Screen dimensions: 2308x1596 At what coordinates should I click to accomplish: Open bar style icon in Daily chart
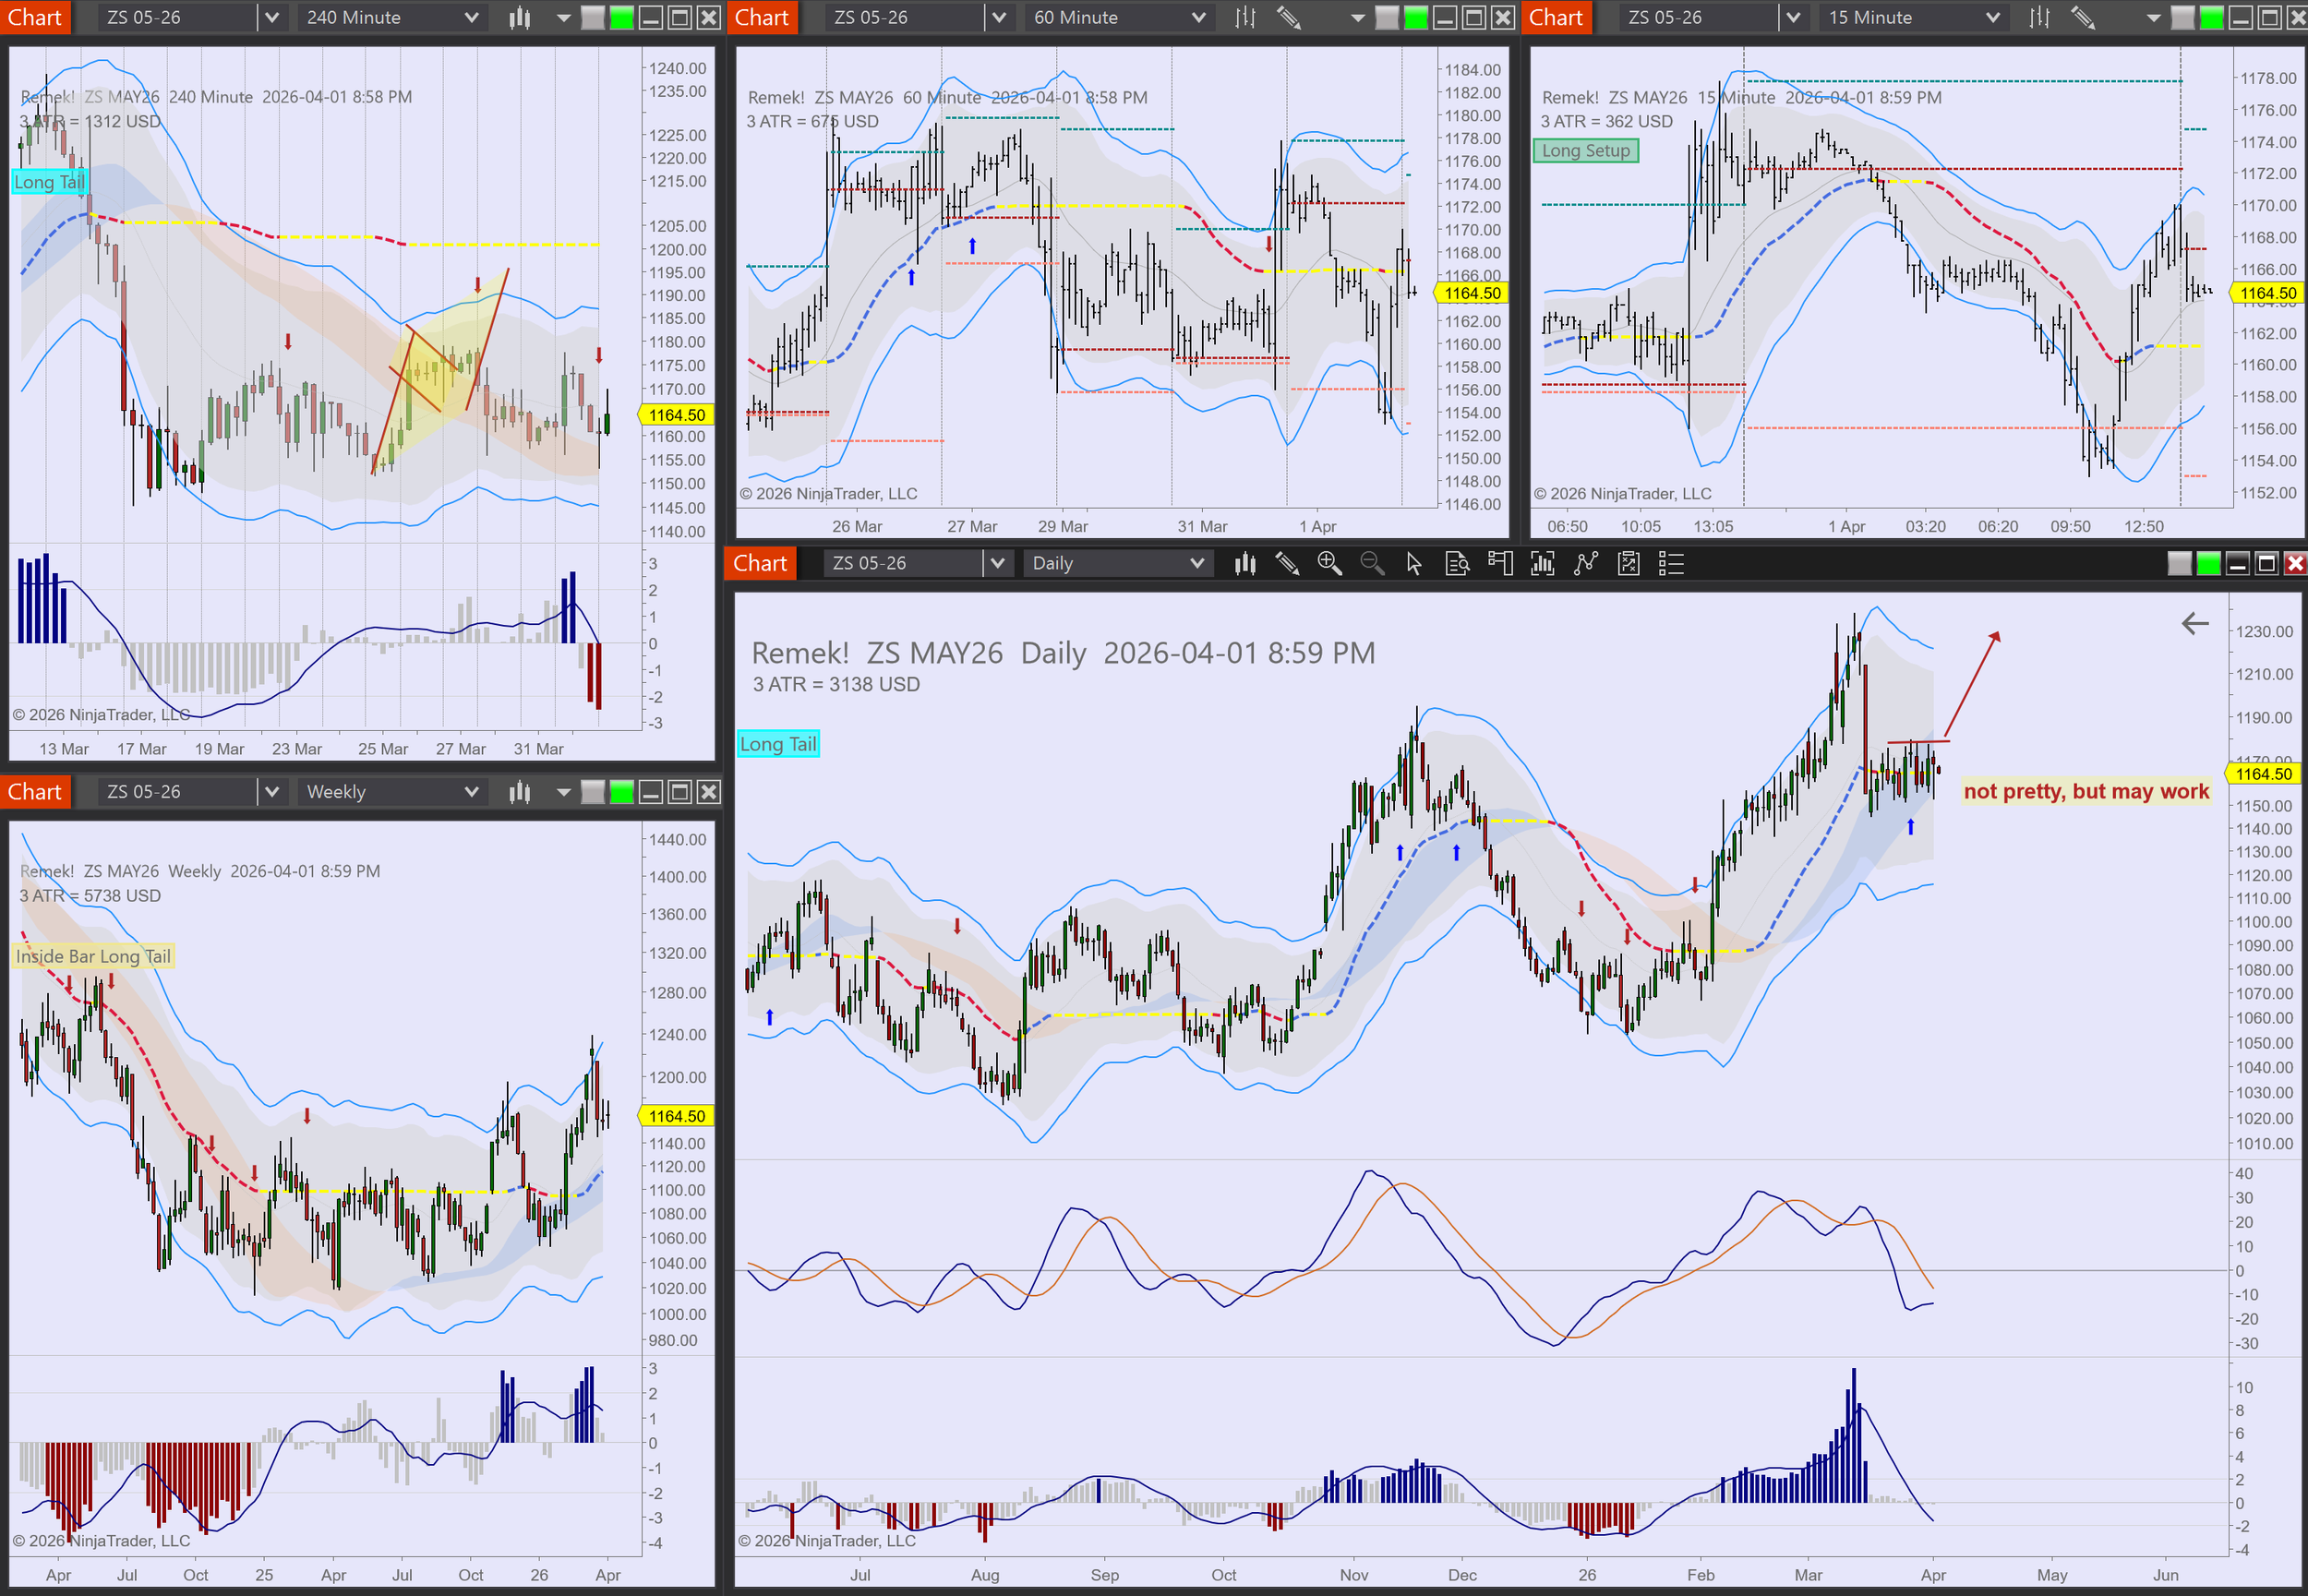[x=1244, y=564]
